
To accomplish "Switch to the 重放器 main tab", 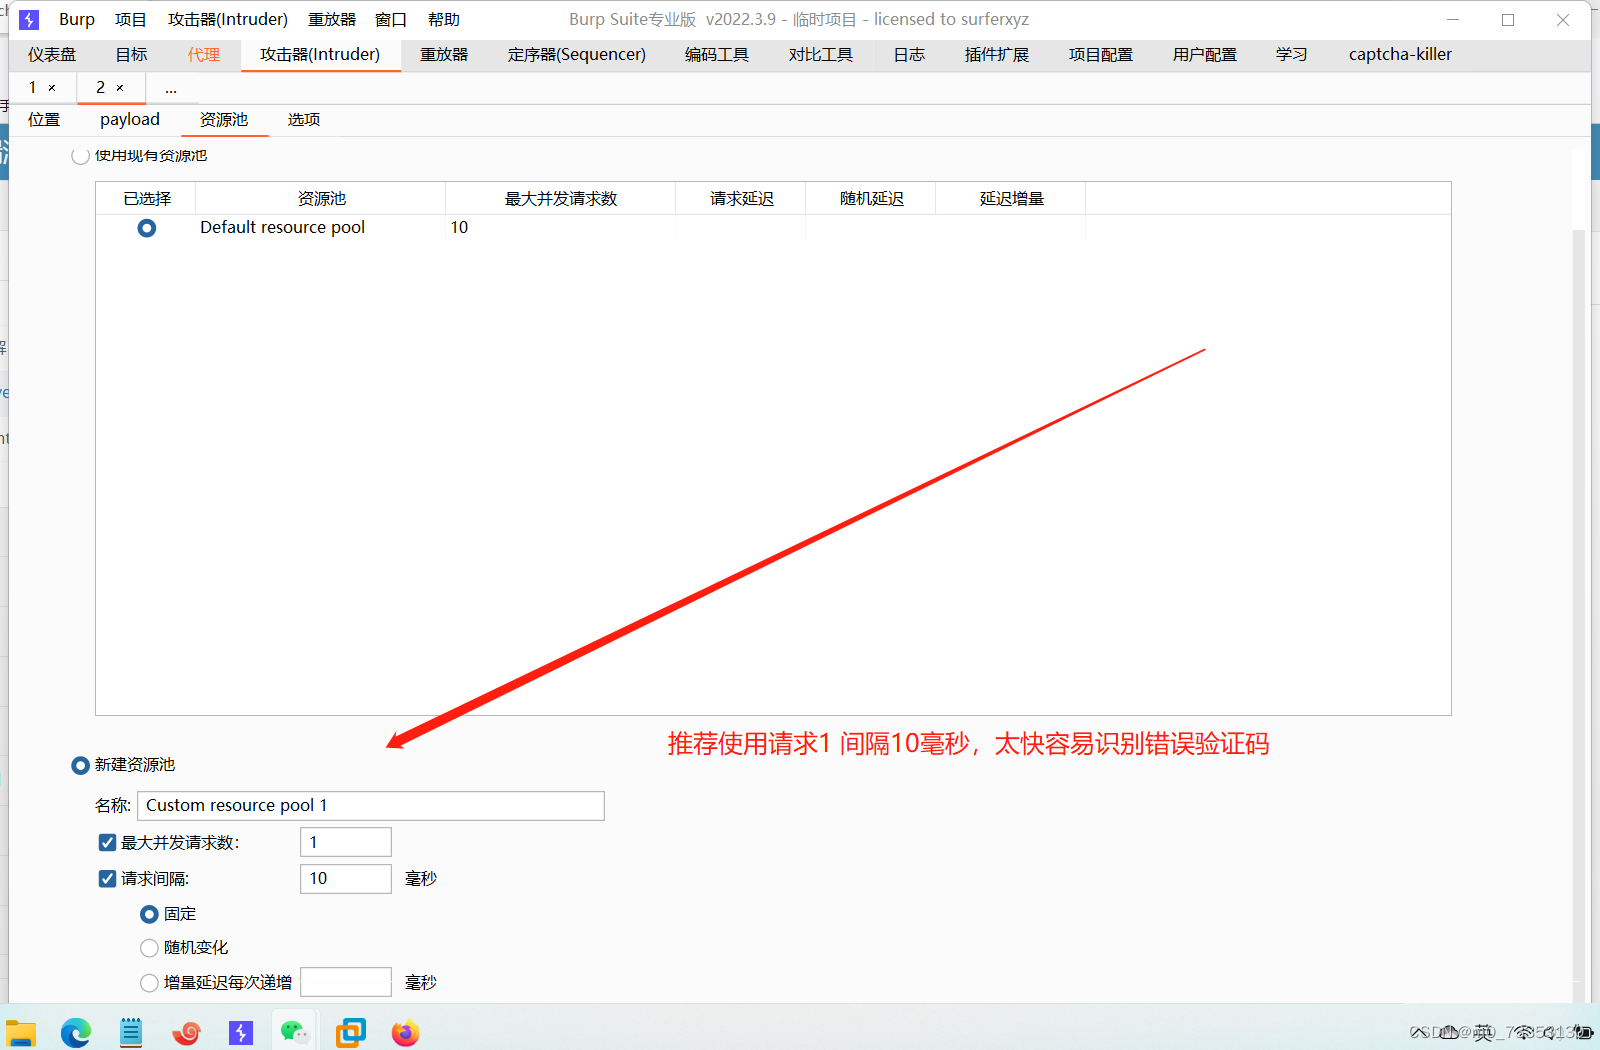I will [x=444, y=55].
